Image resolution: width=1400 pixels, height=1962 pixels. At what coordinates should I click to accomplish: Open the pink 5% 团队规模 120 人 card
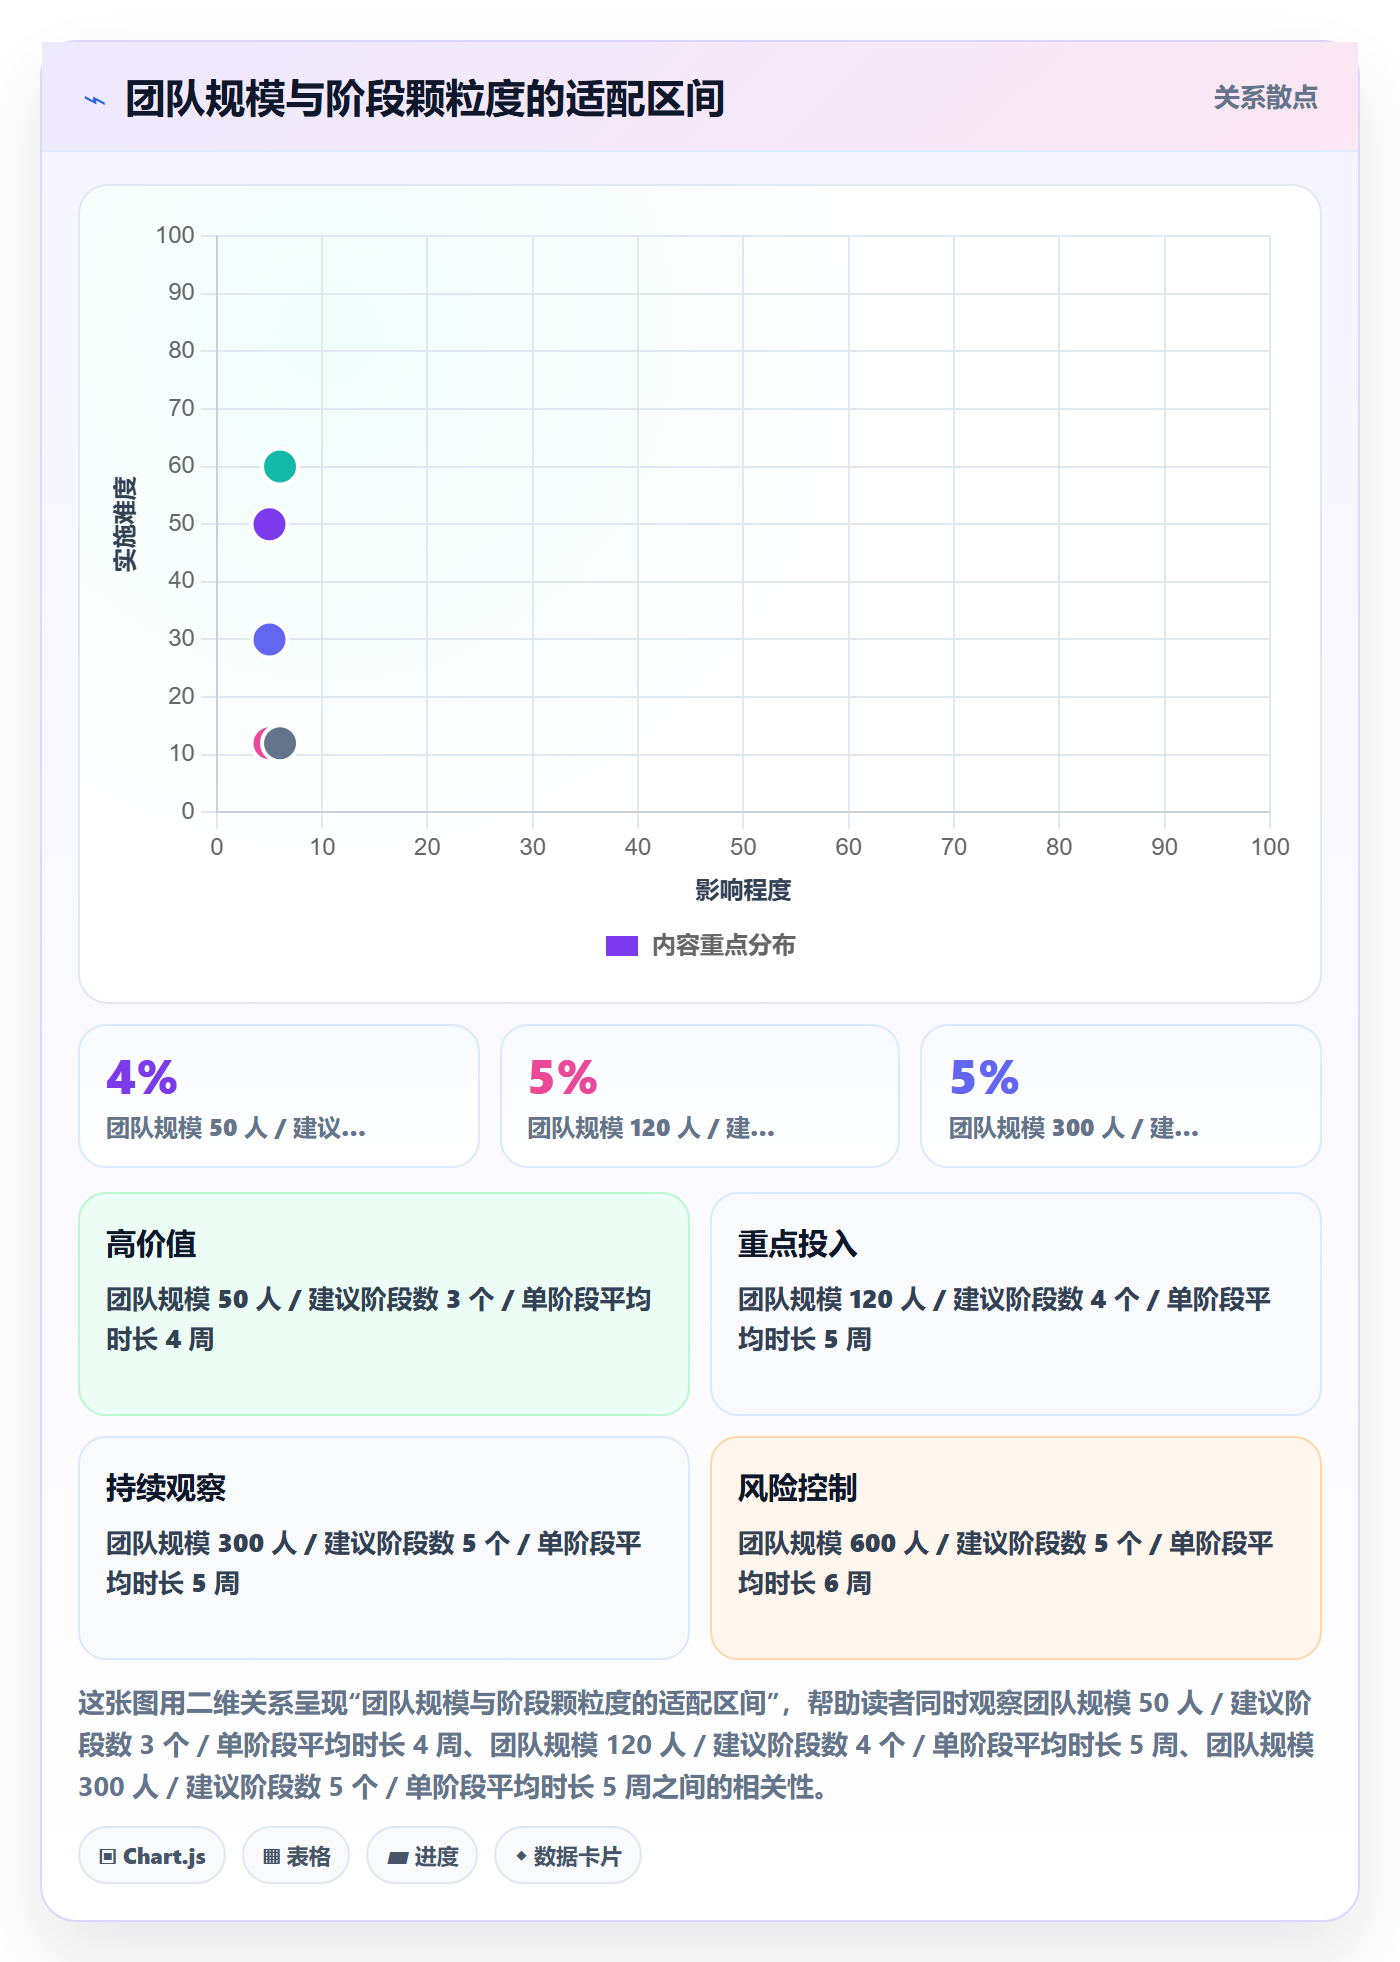click(x=700, y=1096)
